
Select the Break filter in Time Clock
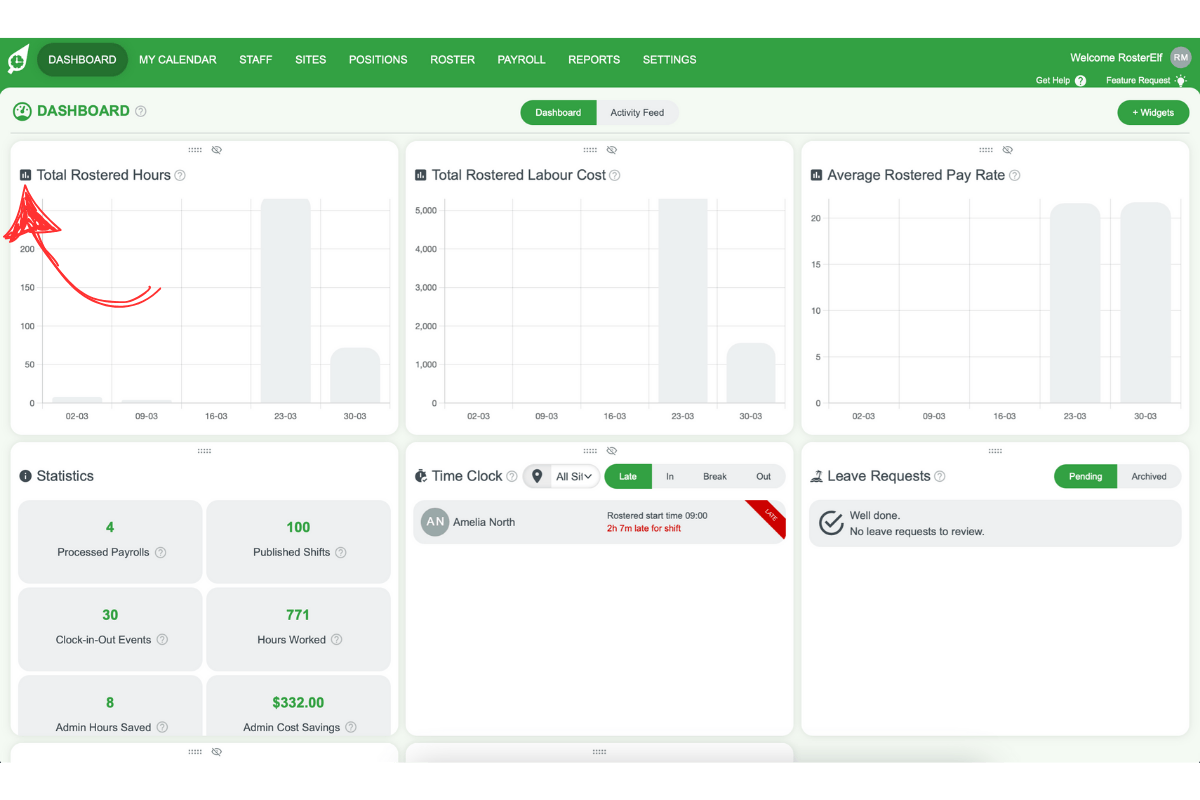[x=714, y=476]
